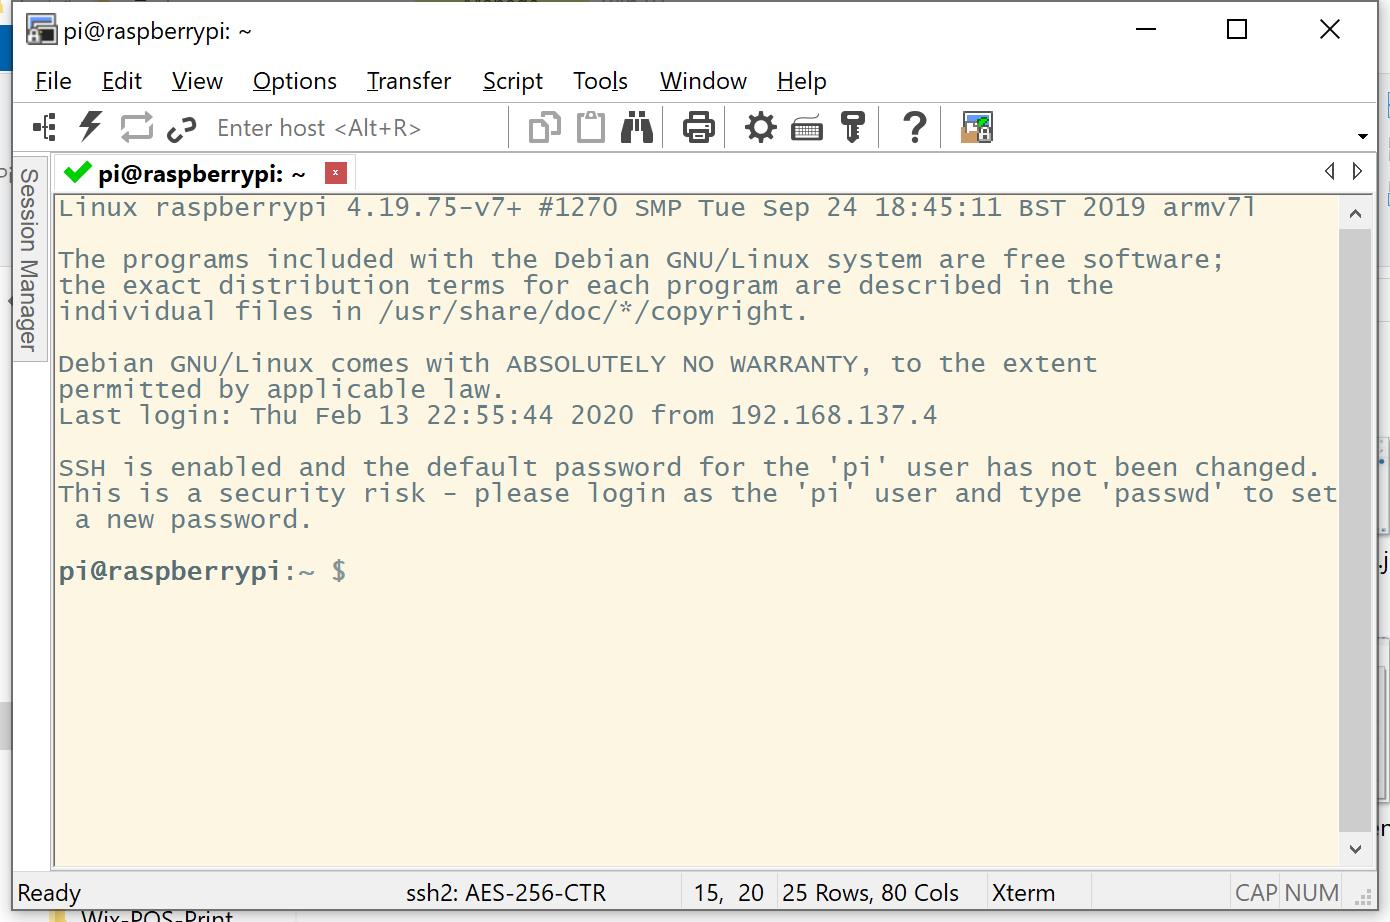Open toolbar options dropdown arrow
The width and height of the screenshot is (1390, 922).
point(1362,135)
